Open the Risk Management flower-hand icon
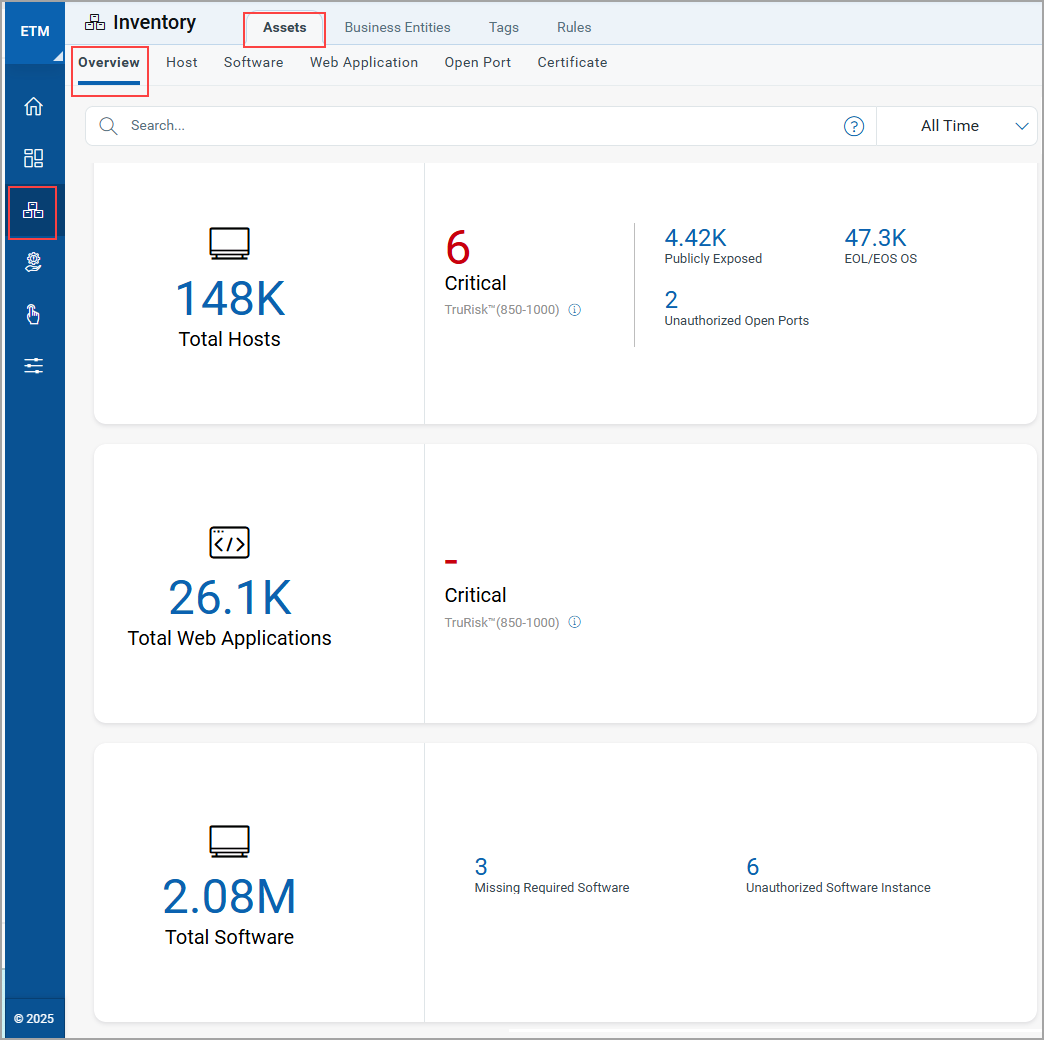The width and height of the screenshot is (1044, 1040). (x=33, y=262)
